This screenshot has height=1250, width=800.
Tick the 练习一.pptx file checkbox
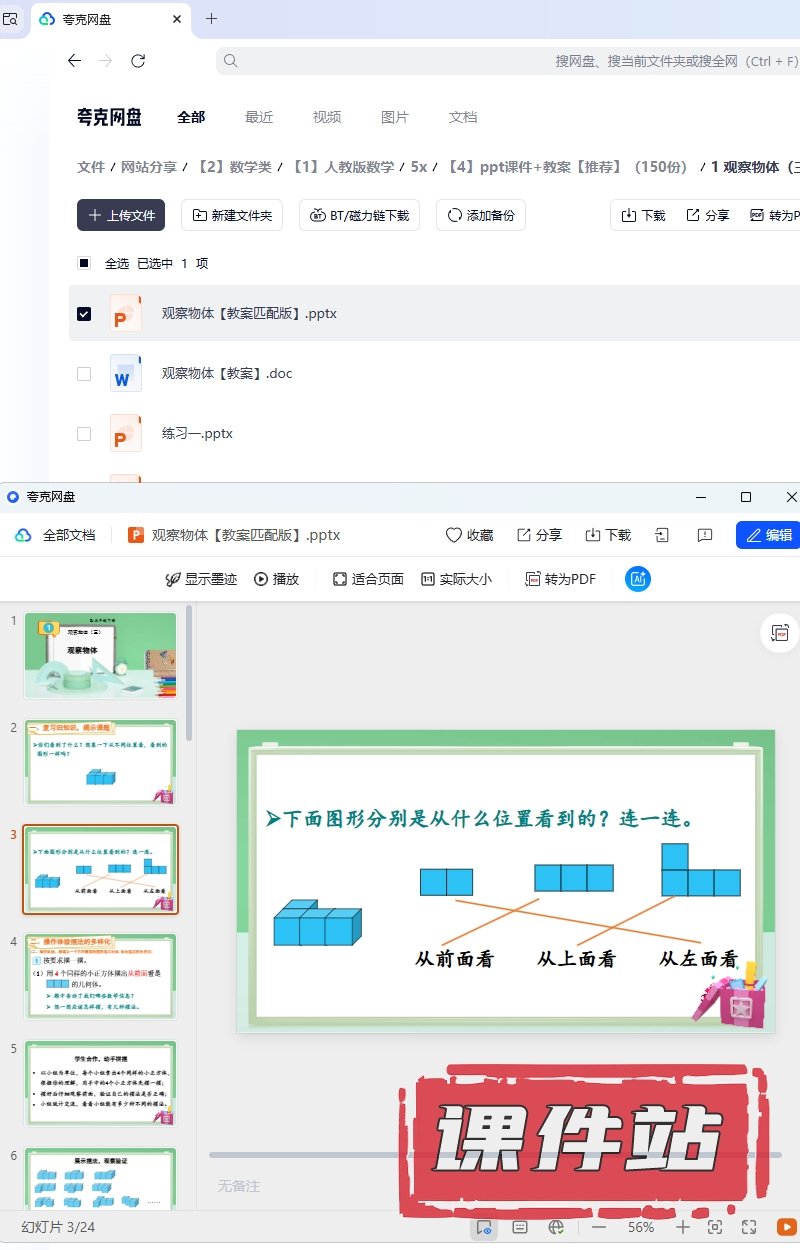84,434
